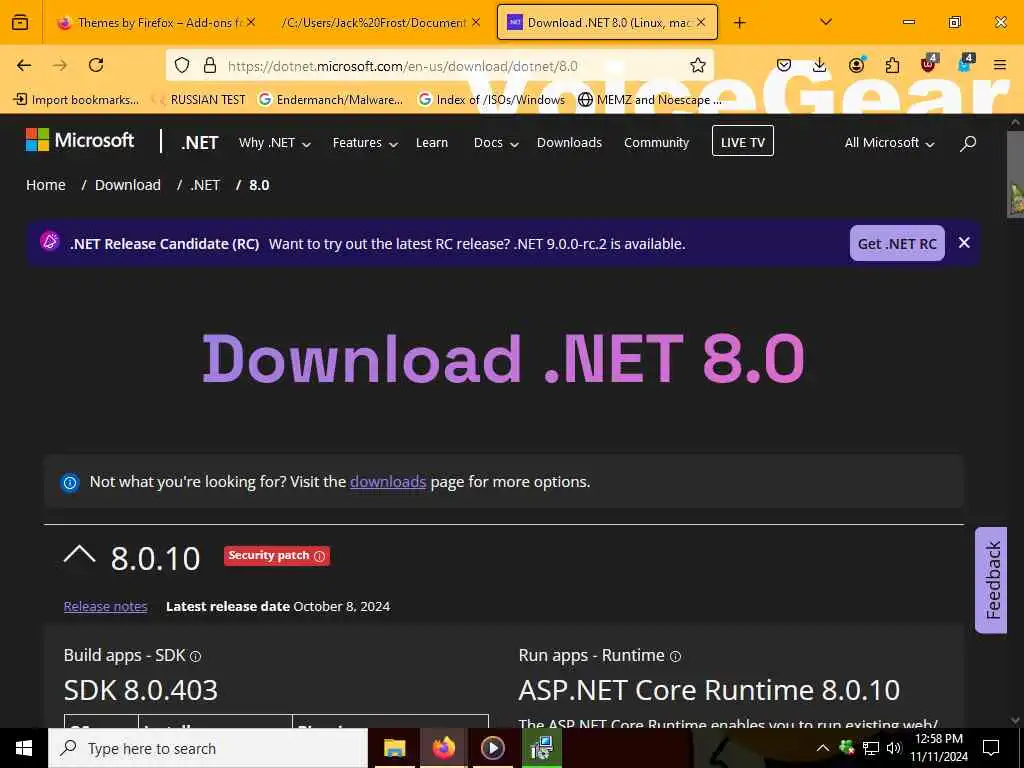Open the Release notes link
The width and height of the screenshot is (1024, 768).
(x=105, y=607)
